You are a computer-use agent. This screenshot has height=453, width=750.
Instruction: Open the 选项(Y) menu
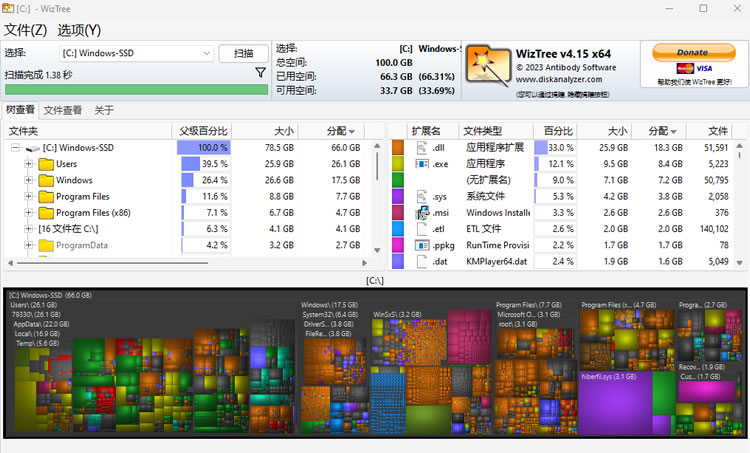[x=79, y=30]
